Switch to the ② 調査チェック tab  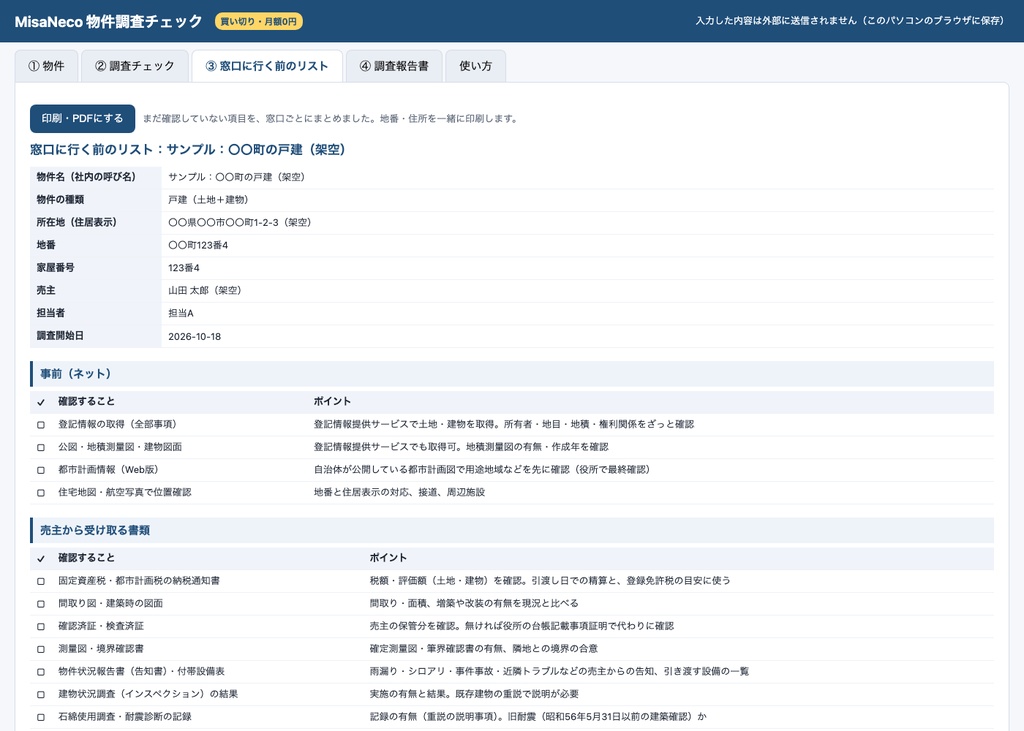tap(135, 66)
